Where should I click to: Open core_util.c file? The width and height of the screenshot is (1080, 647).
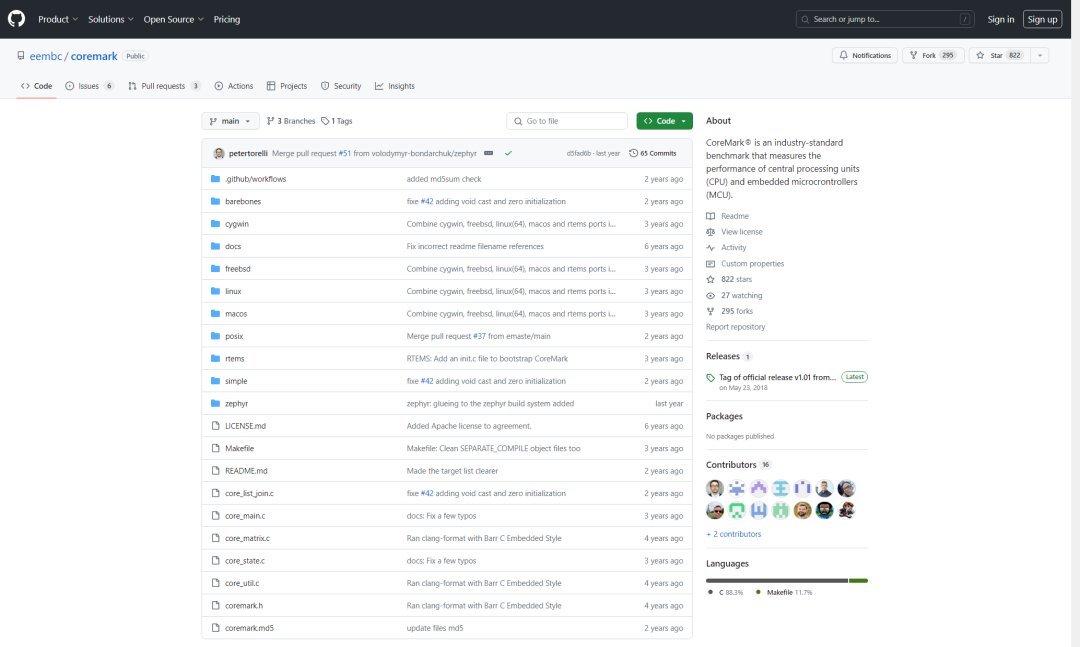tap(242, 584)
